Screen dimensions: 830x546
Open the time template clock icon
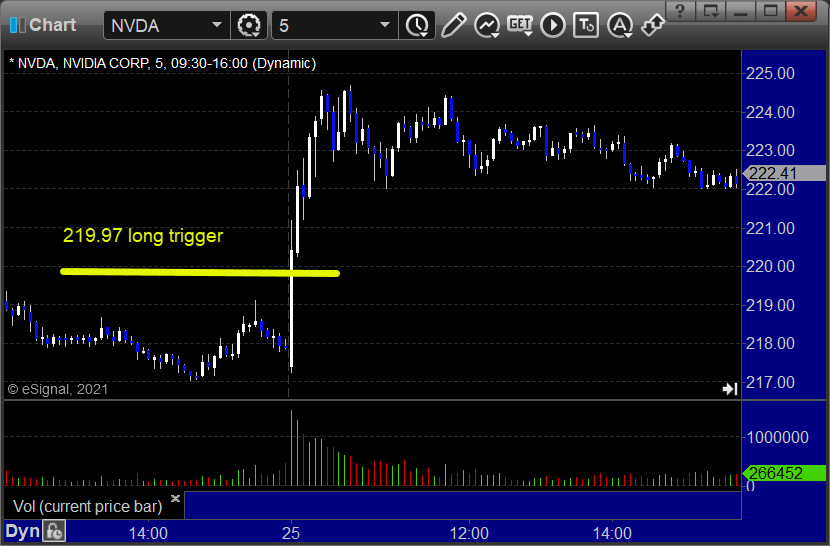pyautogui.click(x=418, y=25)
